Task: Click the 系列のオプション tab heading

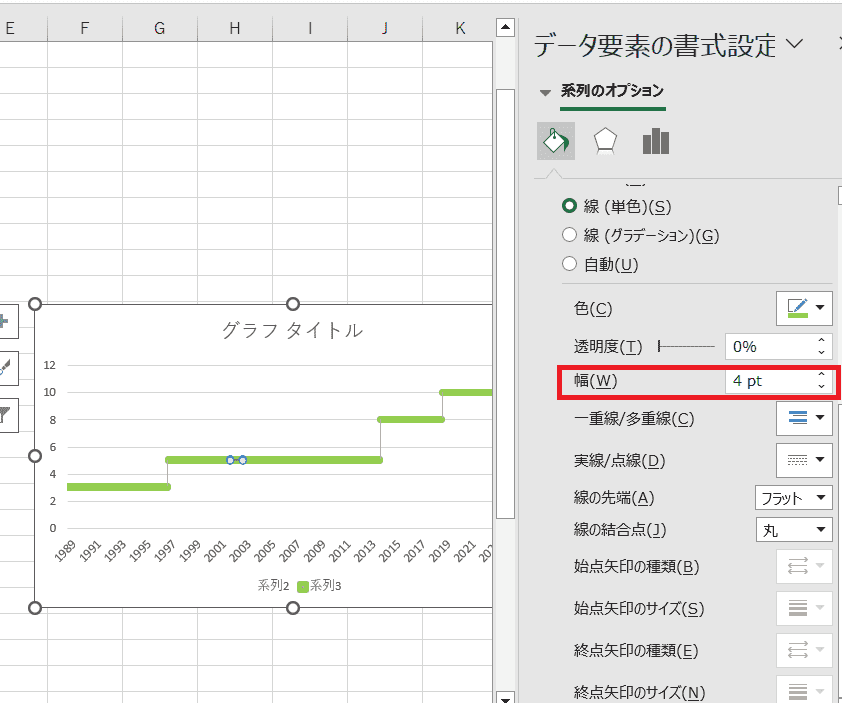Action: (x=612, y=91)
